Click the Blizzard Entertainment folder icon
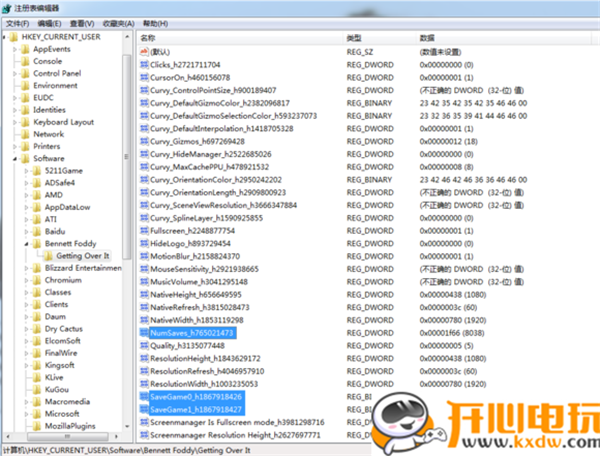Viewport: 600px width, 456px height. pos(37,268)
